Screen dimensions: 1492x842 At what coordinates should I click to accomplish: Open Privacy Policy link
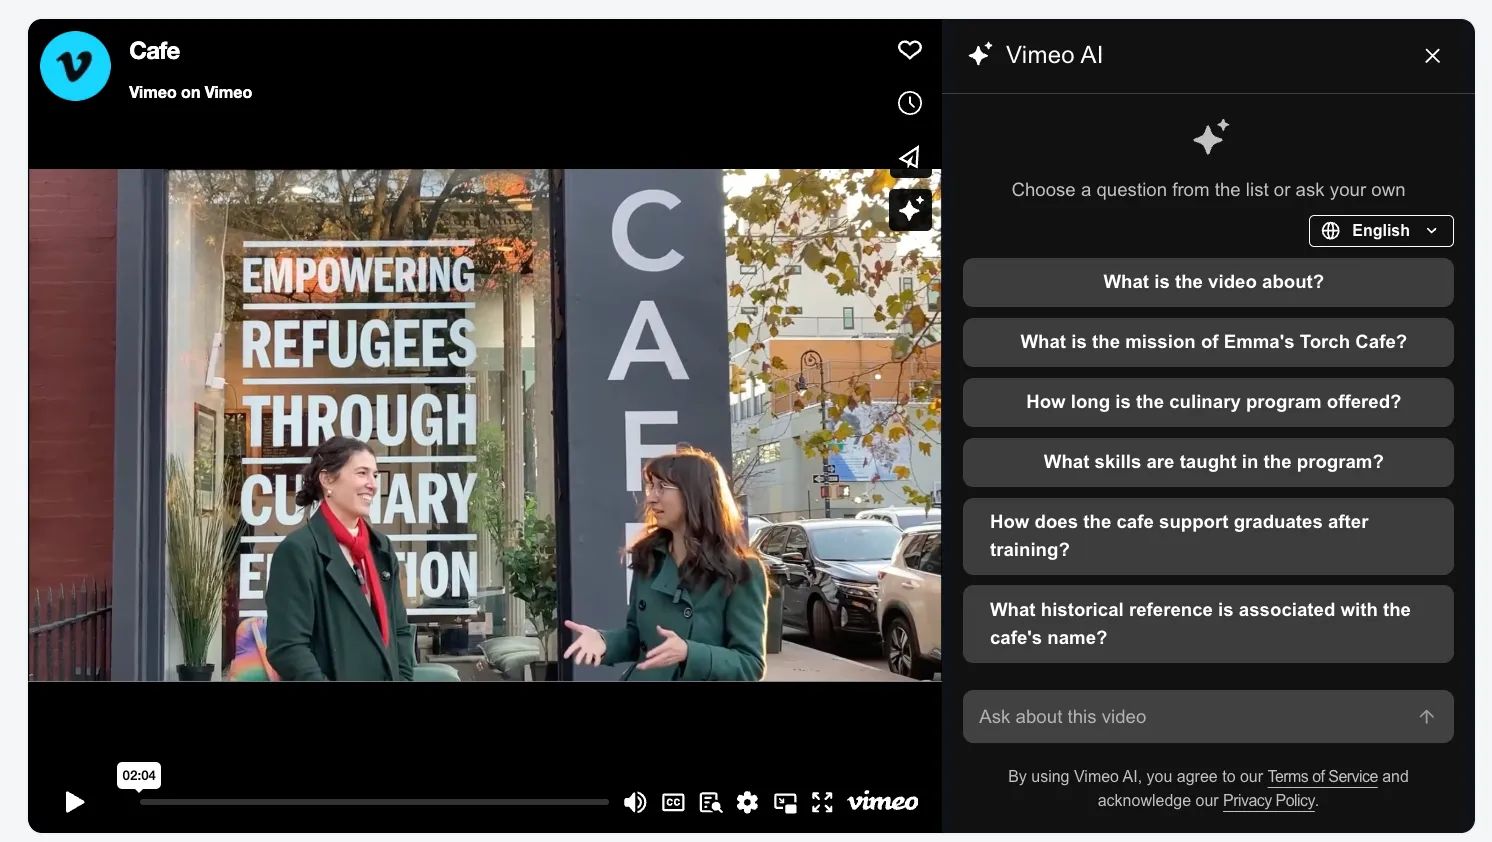tap(1268, 801)
